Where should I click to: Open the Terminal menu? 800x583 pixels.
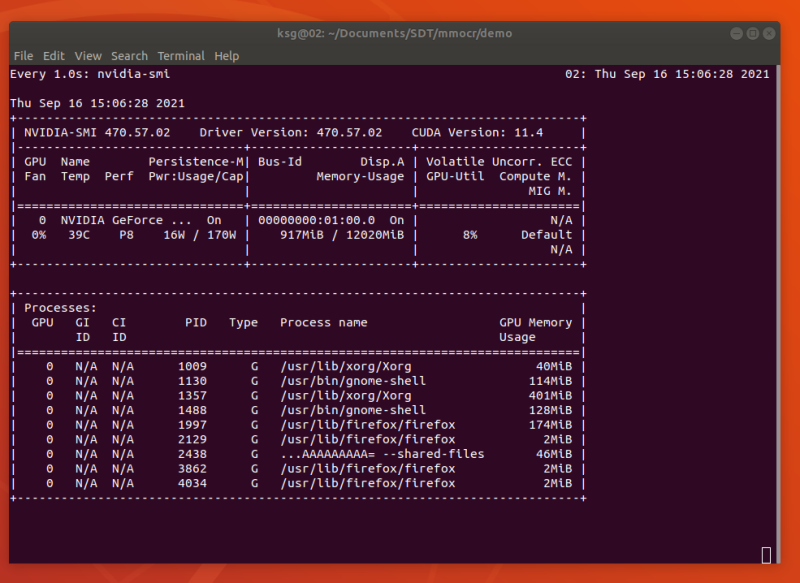point(181,55)
